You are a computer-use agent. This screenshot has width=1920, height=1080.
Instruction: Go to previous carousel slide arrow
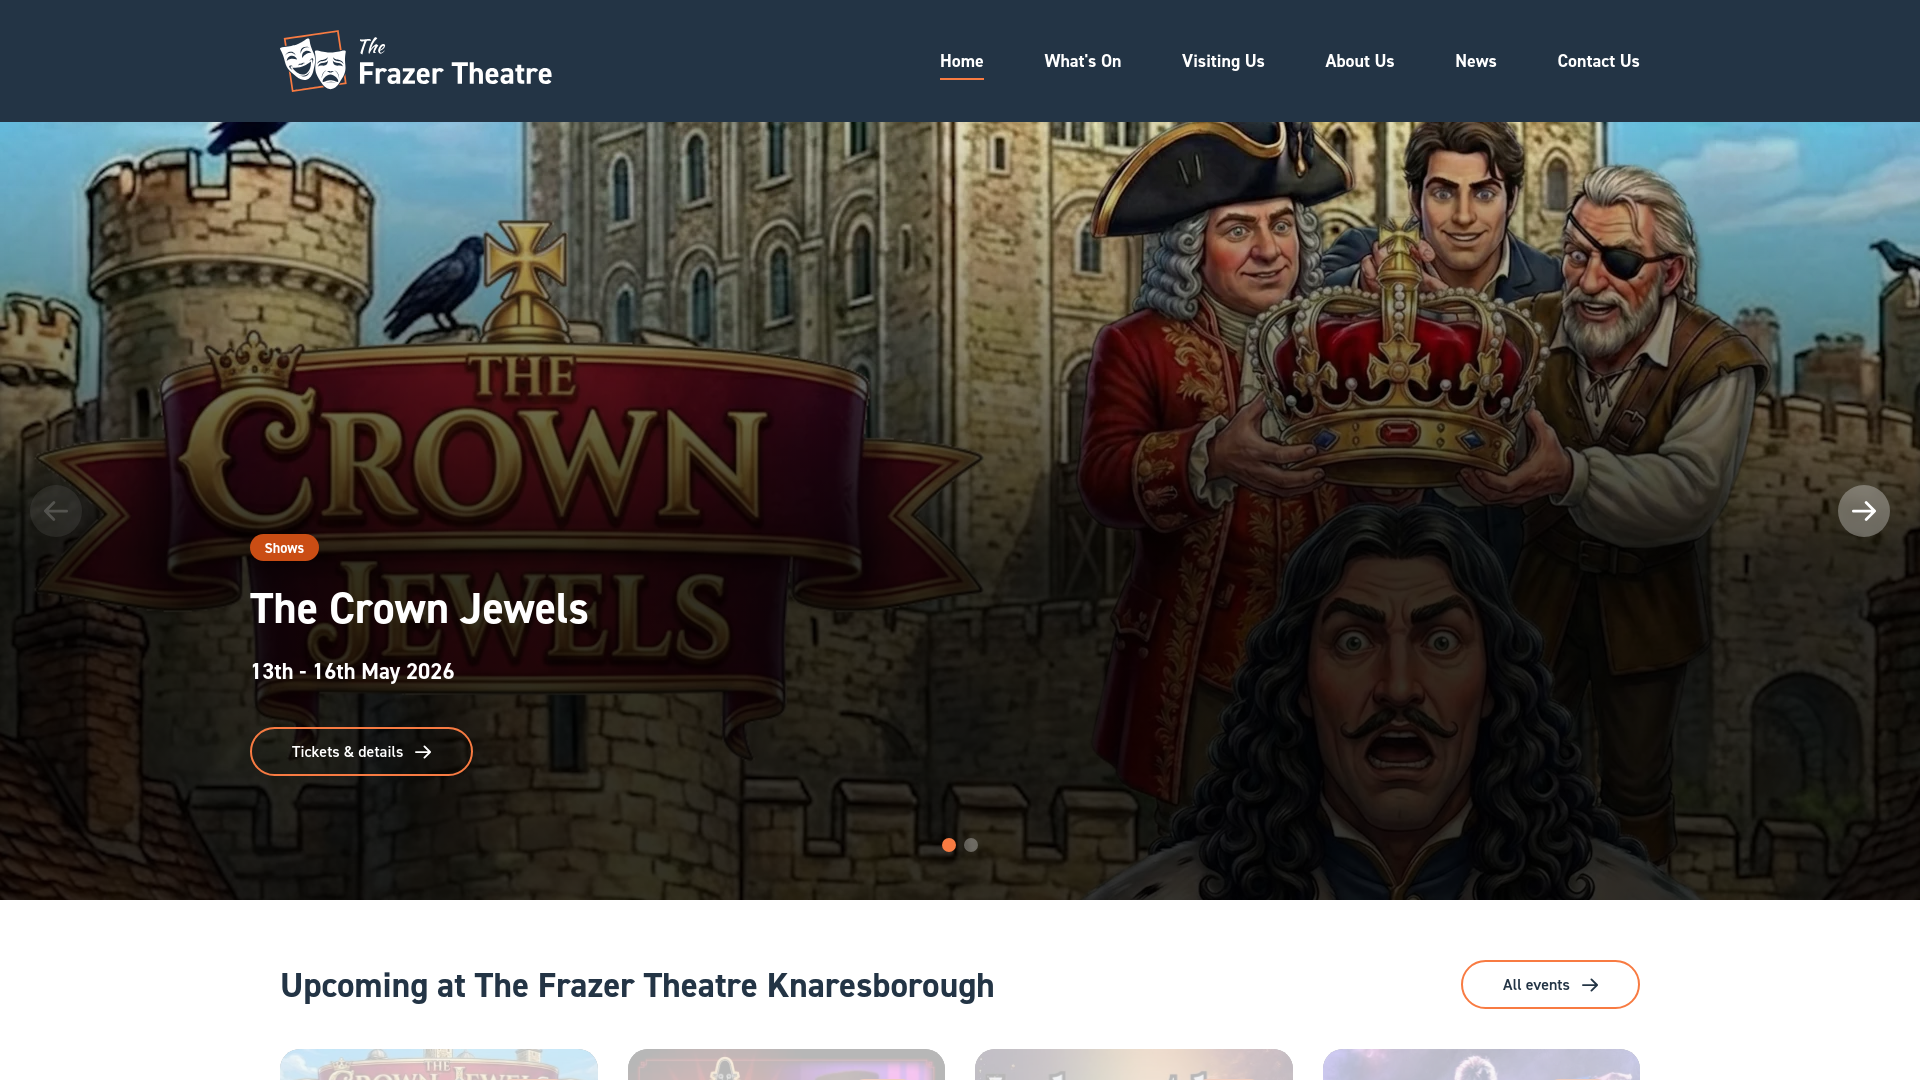click(x=56, y=511)
